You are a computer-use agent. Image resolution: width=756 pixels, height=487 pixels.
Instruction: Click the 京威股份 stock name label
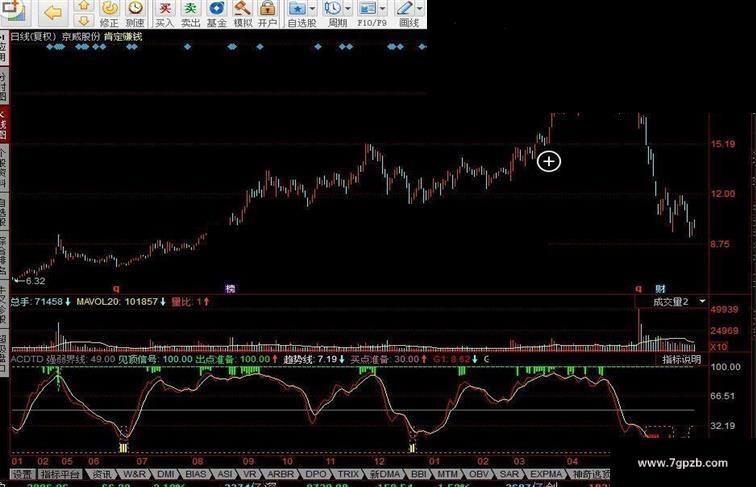pos(81,37)
